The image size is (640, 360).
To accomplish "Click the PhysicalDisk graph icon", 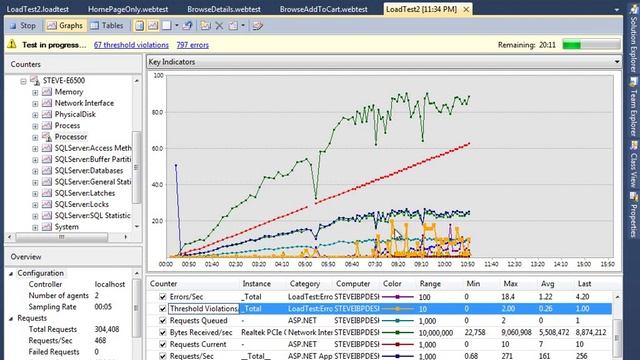I will click(47, 114).
